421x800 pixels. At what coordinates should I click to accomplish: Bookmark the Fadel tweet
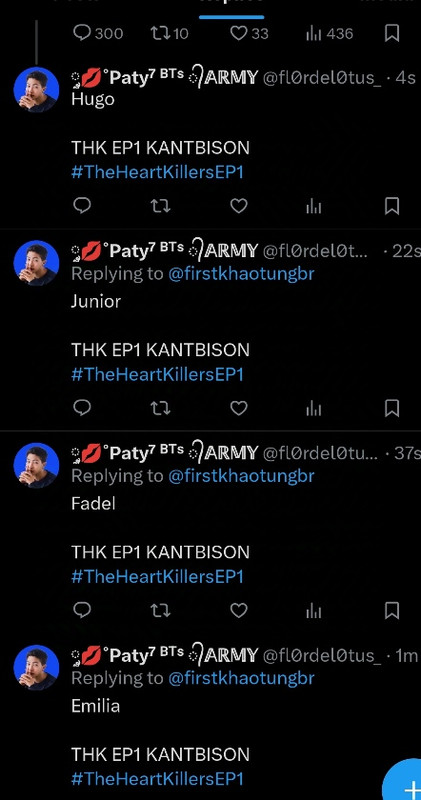click(391, 610)
